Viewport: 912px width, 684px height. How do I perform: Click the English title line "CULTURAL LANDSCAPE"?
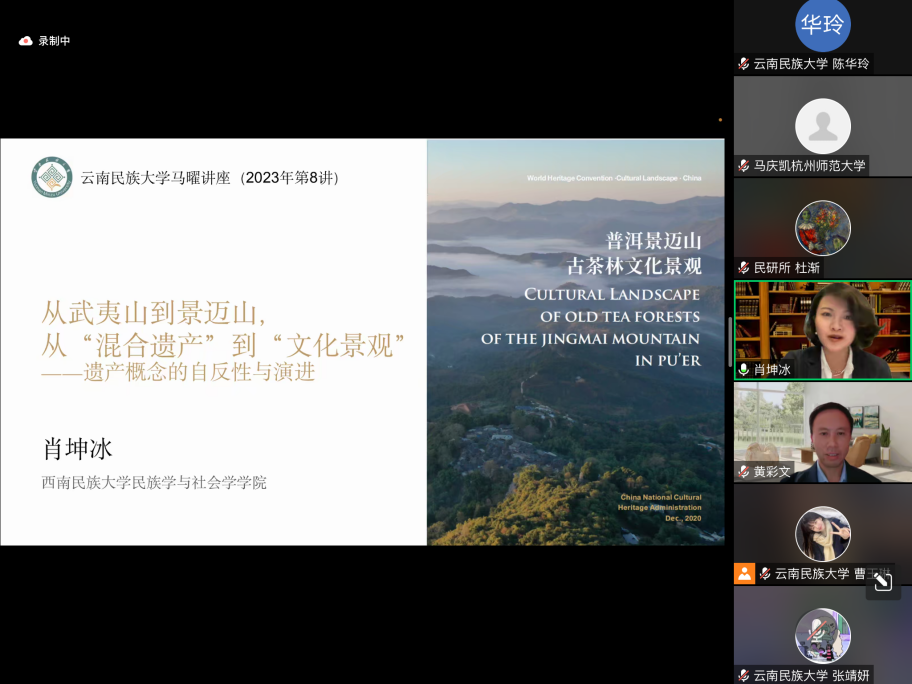tap(612, 294)
